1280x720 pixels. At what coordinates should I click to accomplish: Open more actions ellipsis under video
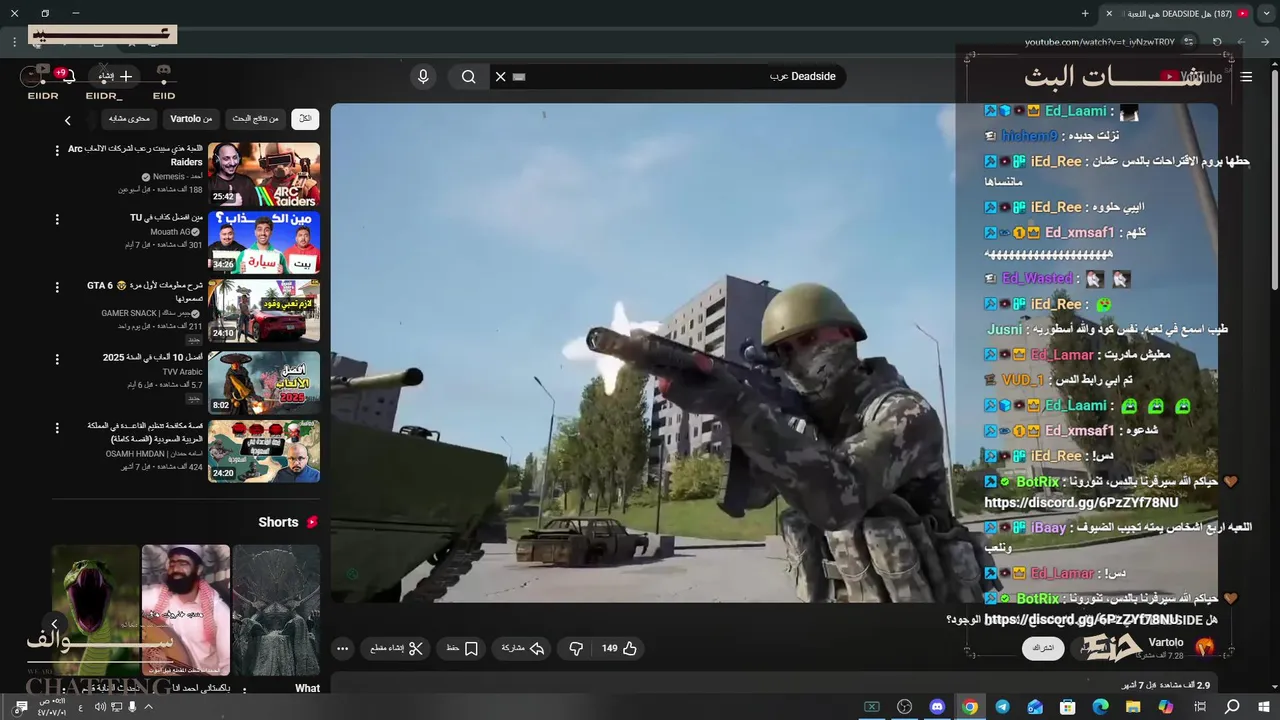[x=343, y=648]
